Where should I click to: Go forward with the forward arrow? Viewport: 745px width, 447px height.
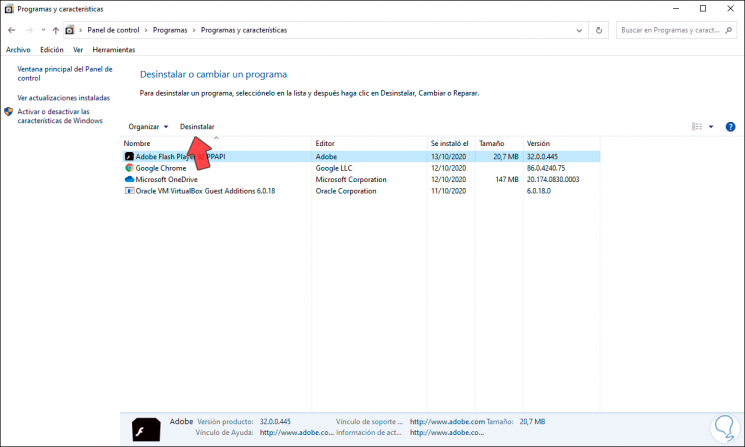click(x=29, y=30)
